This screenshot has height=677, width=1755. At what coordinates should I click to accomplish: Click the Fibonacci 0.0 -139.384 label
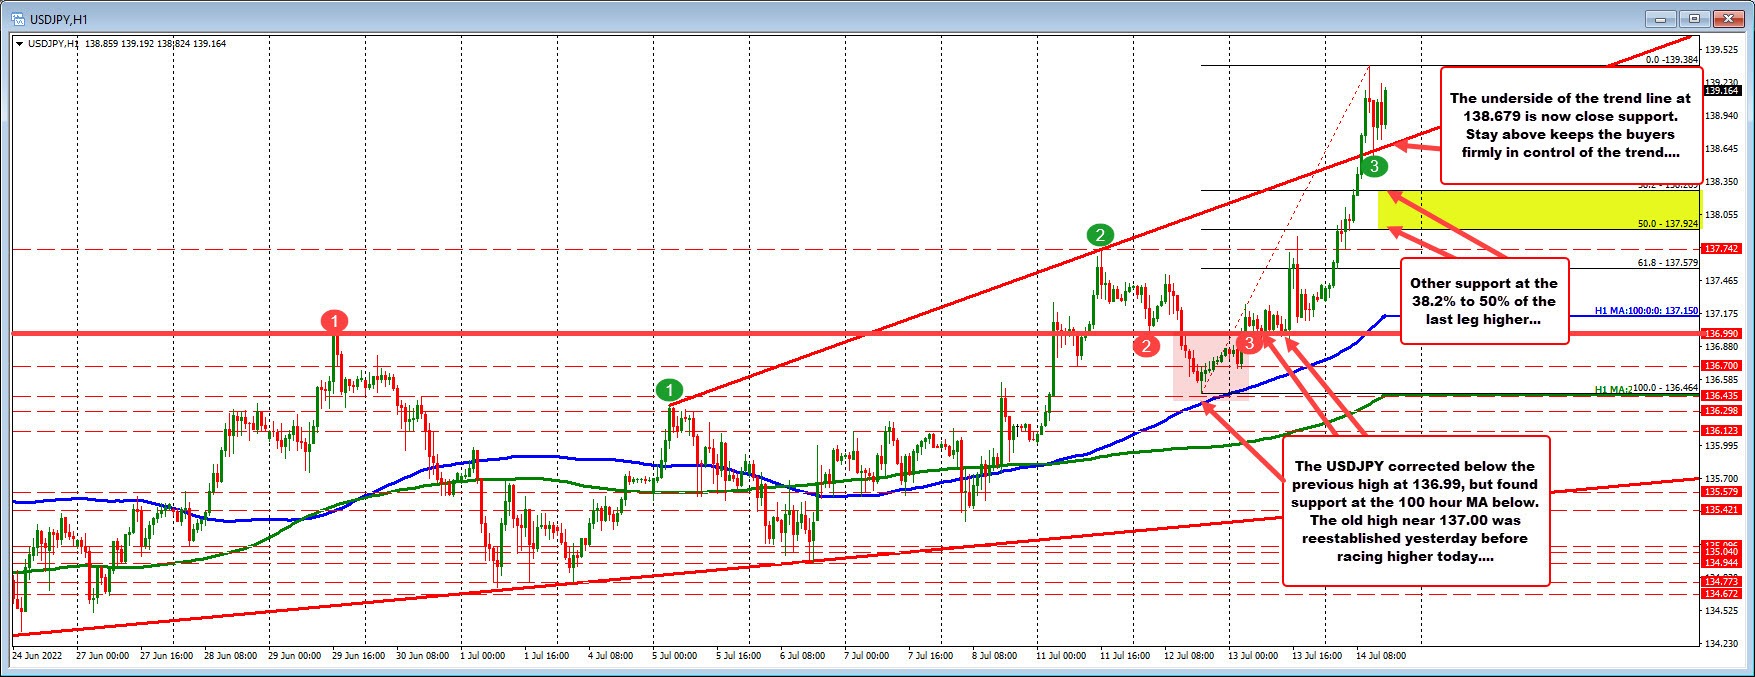[x=1672, y=60]
